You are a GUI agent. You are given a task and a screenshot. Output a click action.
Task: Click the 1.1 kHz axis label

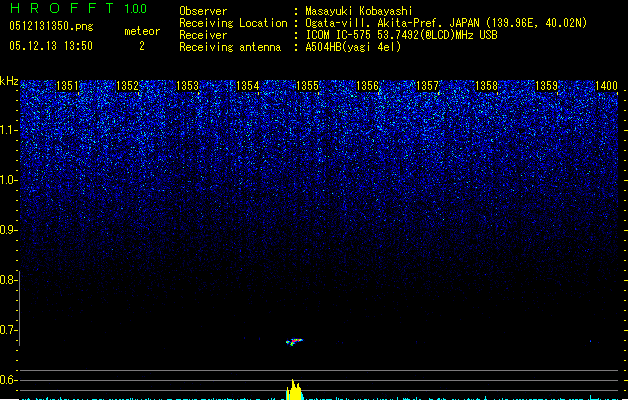pos(8,130)
